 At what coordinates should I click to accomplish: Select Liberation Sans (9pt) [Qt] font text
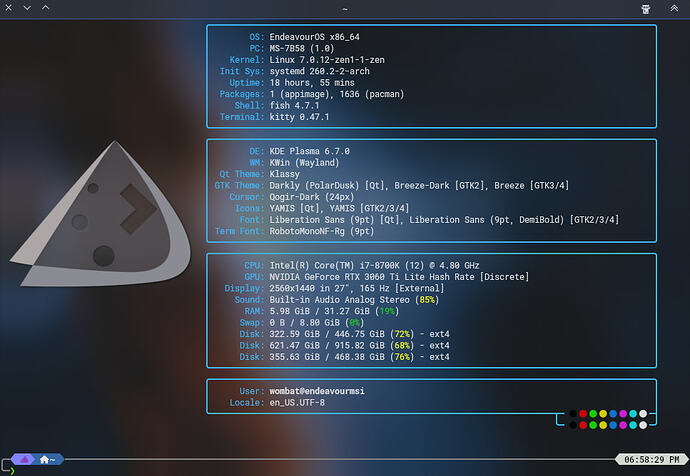pyautogui.click(x=335, y=220)
